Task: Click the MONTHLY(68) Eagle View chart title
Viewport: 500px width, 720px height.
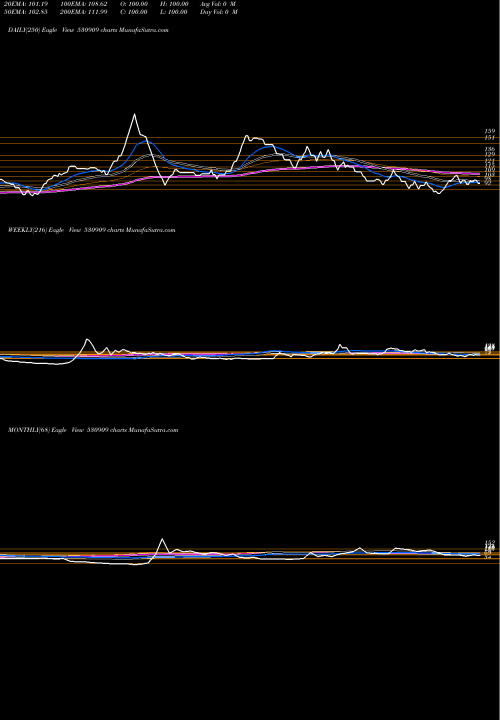Action: (x=93, y=430)
